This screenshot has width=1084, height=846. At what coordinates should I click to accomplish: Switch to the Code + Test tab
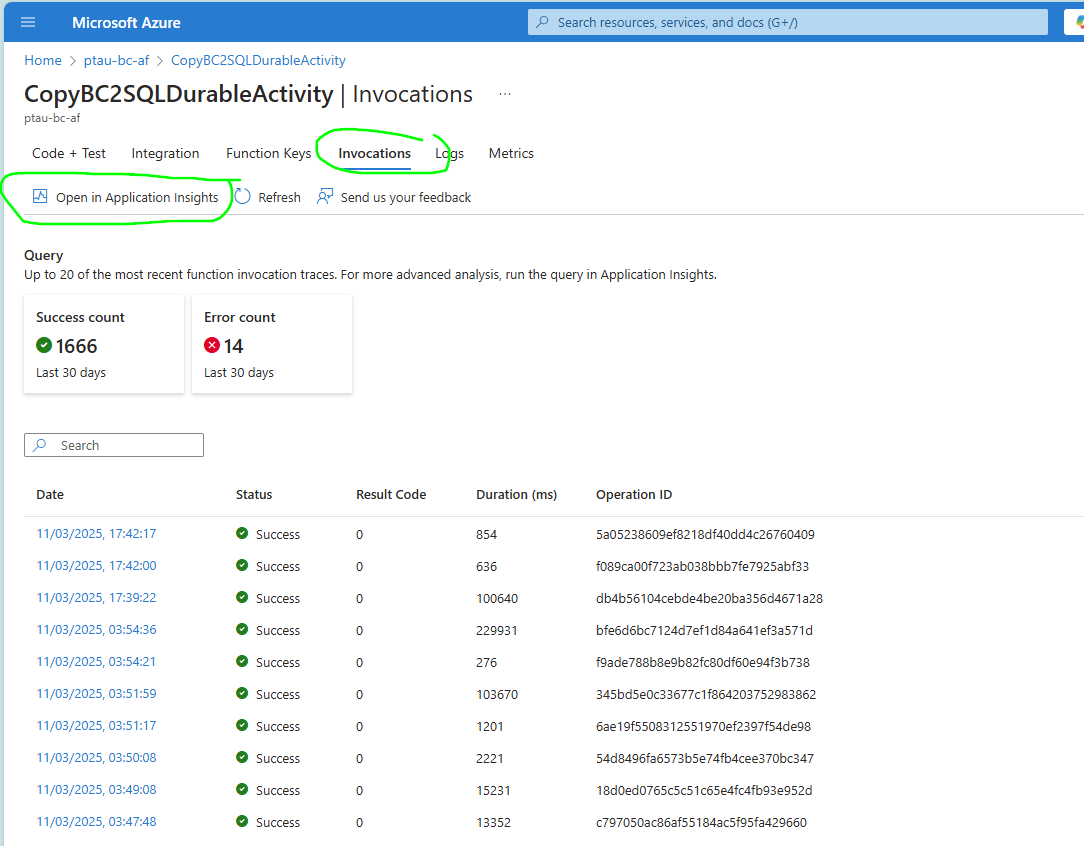(68, 153)
